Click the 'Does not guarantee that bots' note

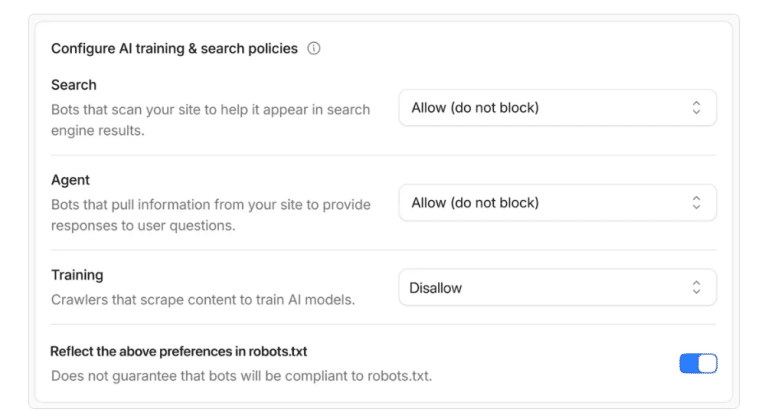pyautogui.click(x=241, y=376)
